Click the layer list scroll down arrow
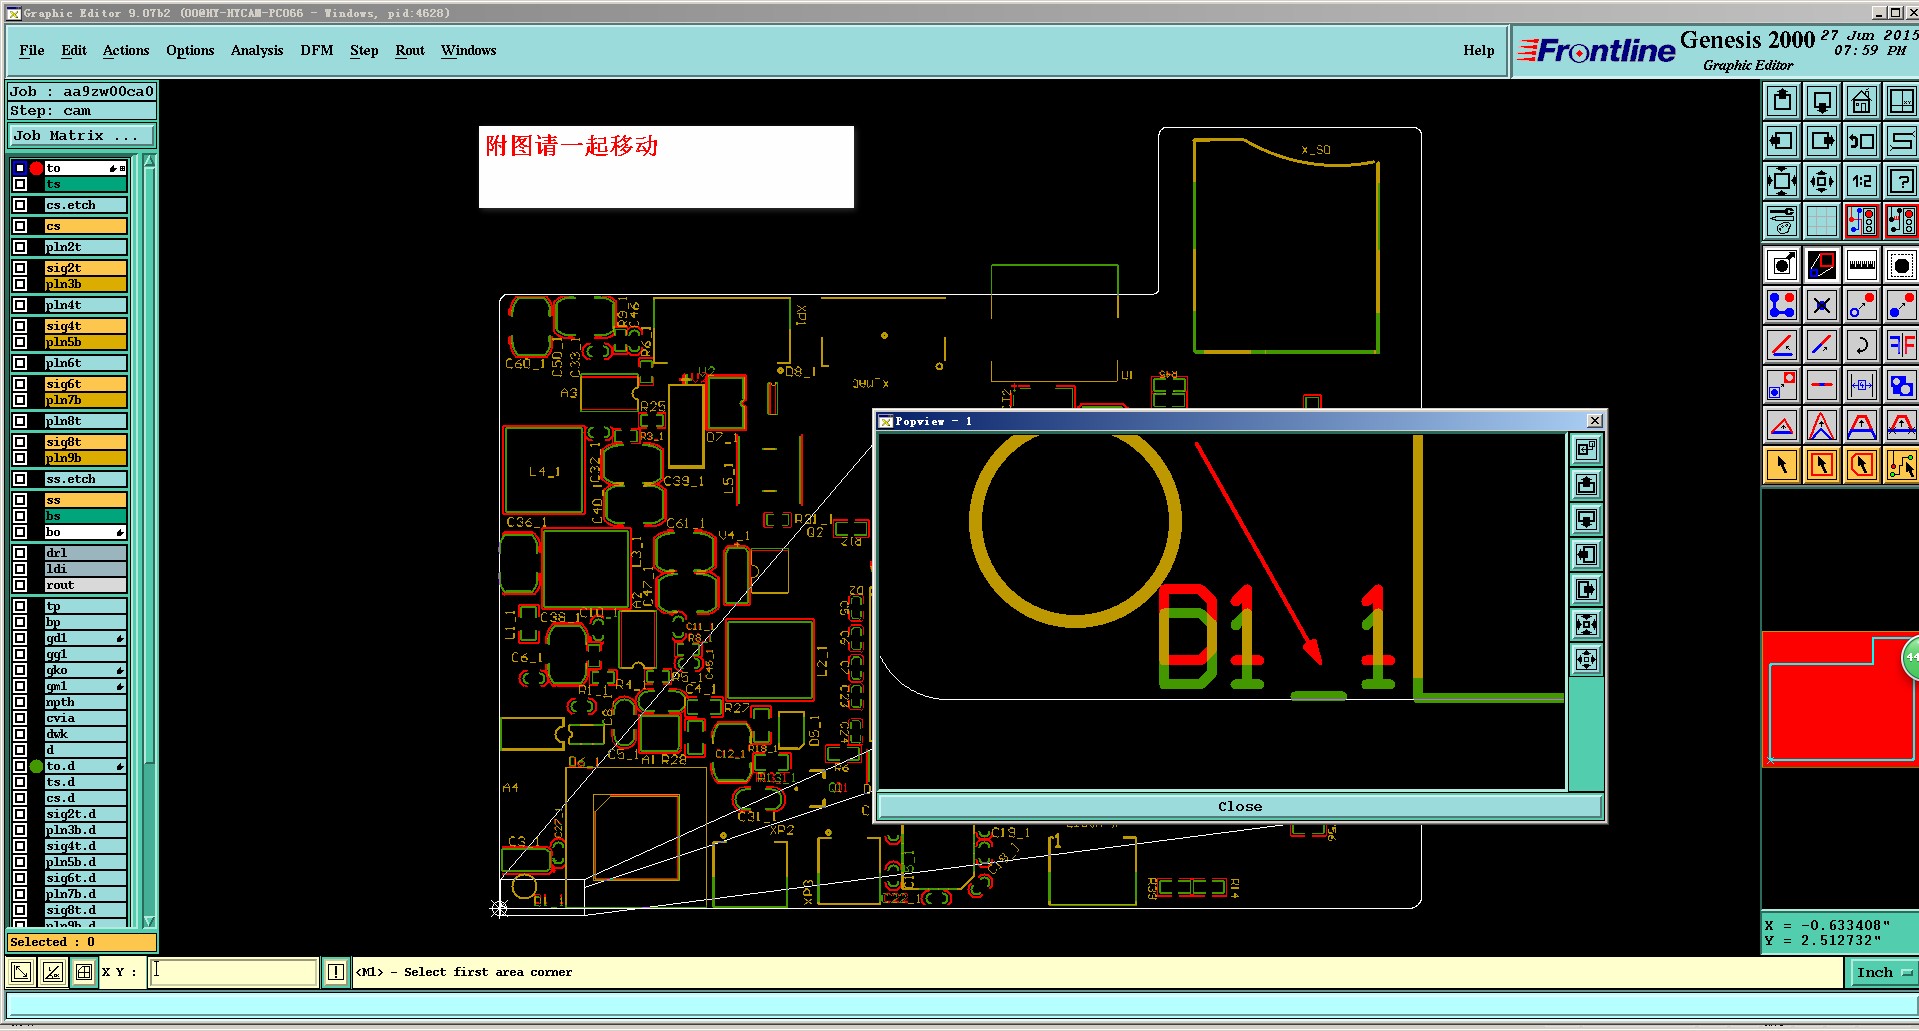 click(150, 921)
